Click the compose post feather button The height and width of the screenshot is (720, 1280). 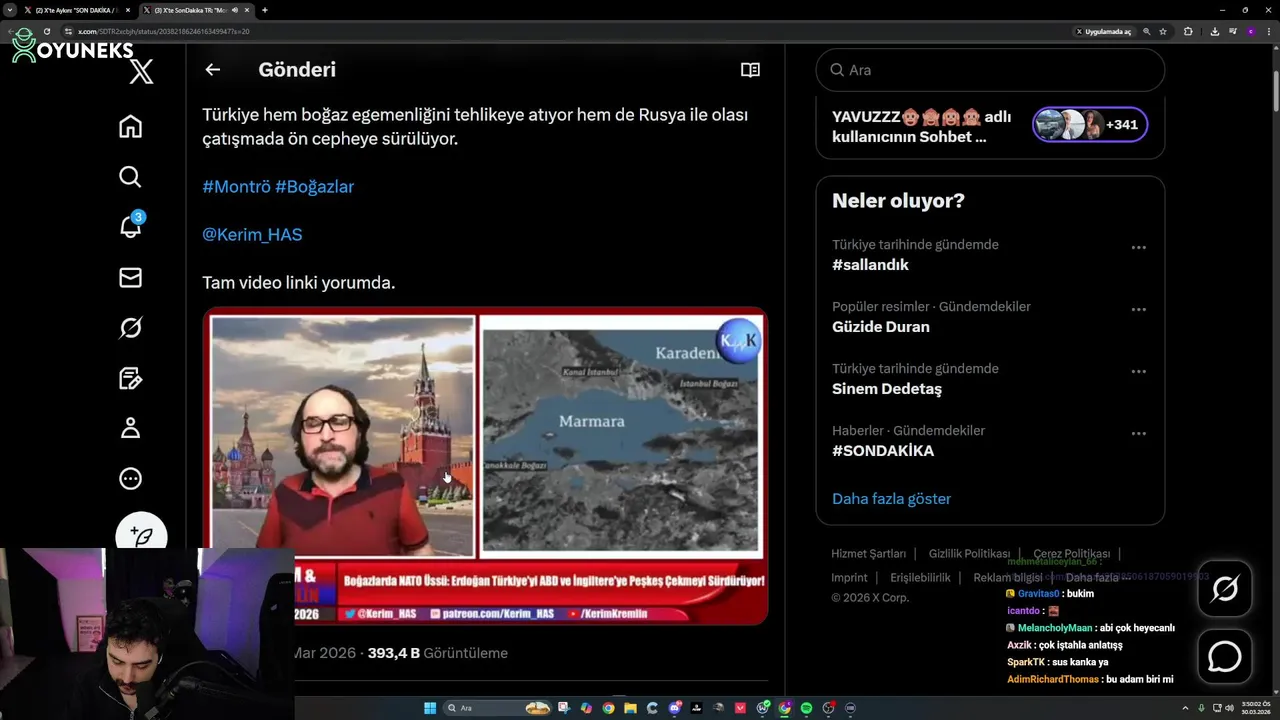click(141, 534)
